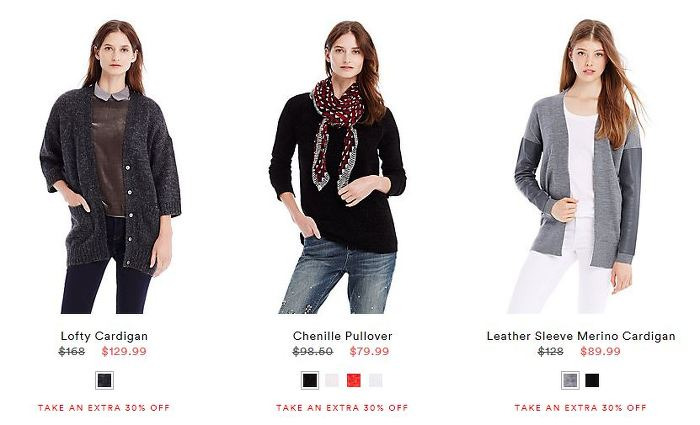The image size is (700, 425).
Task: Click Take an Extra 30% Off under Lofty Cardigan
Action: [x=104, y=408]
